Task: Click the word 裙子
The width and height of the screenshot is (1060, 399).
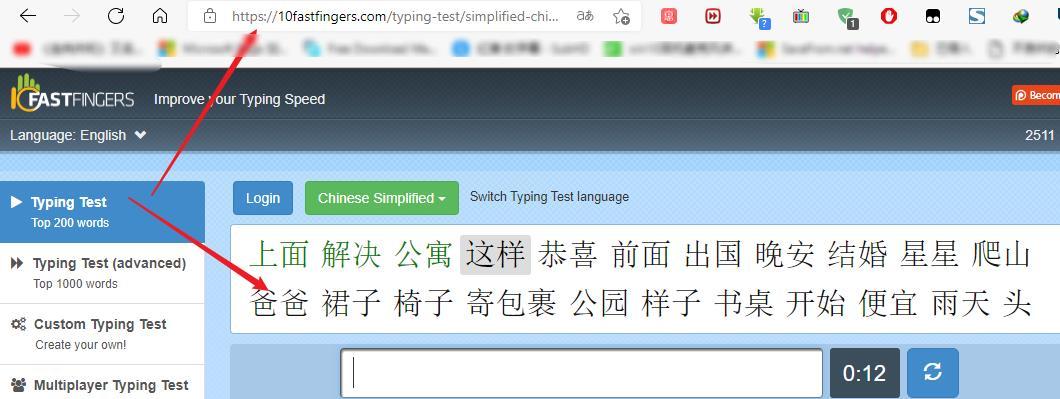Action: coord(351,303)
